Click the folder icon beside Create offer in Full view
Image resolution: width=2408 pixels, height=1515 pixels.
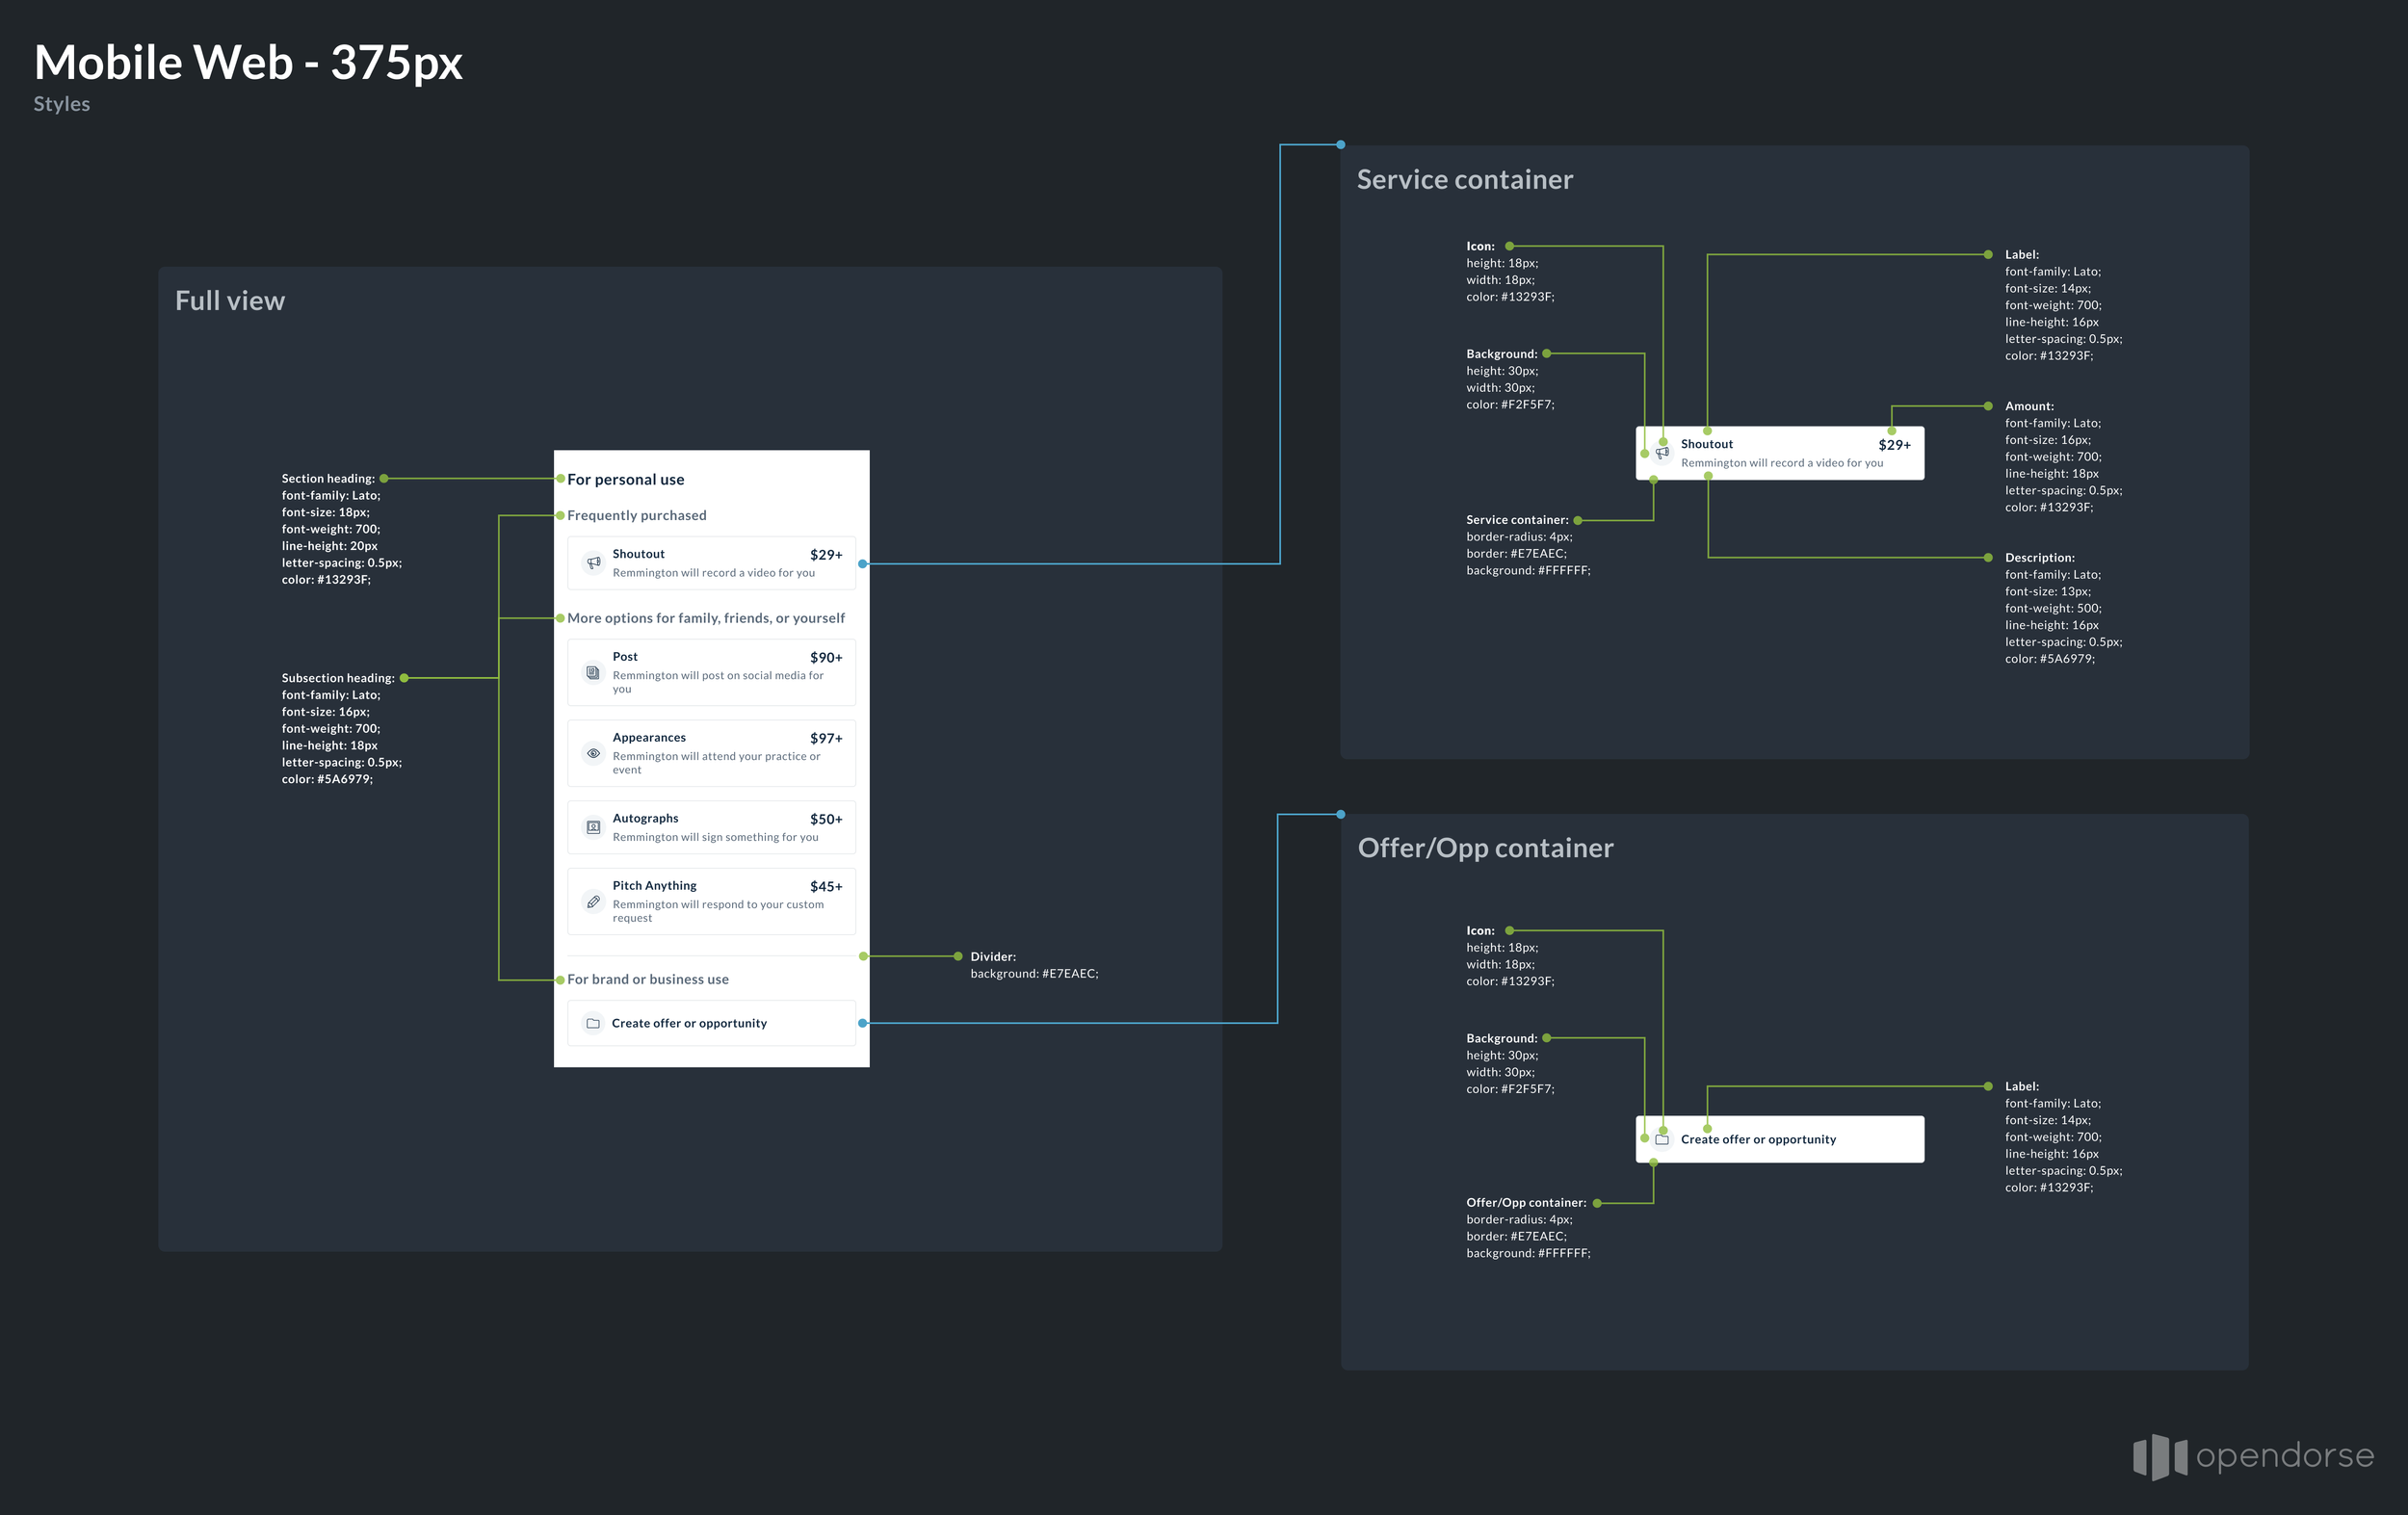[593, 1024]
